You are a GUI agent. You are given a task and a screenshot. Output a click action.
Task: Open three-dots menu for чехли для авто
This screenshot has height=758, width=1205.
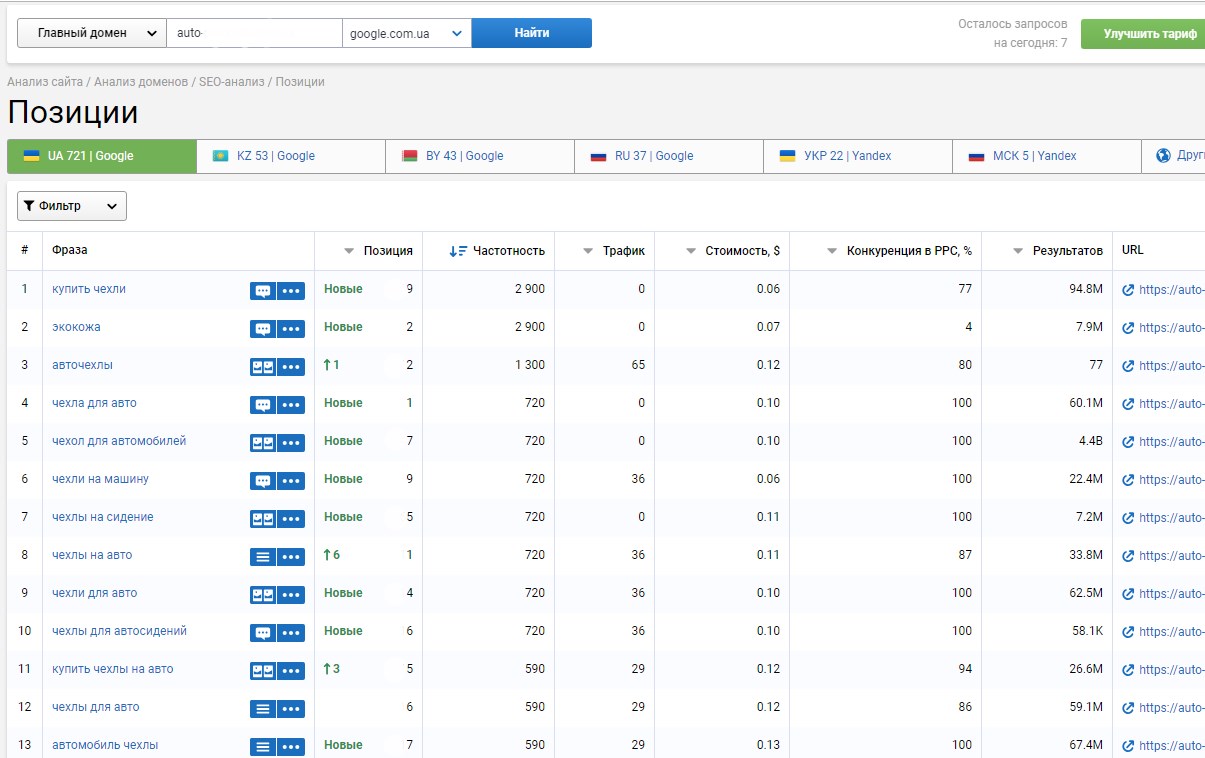pos(291,595)
